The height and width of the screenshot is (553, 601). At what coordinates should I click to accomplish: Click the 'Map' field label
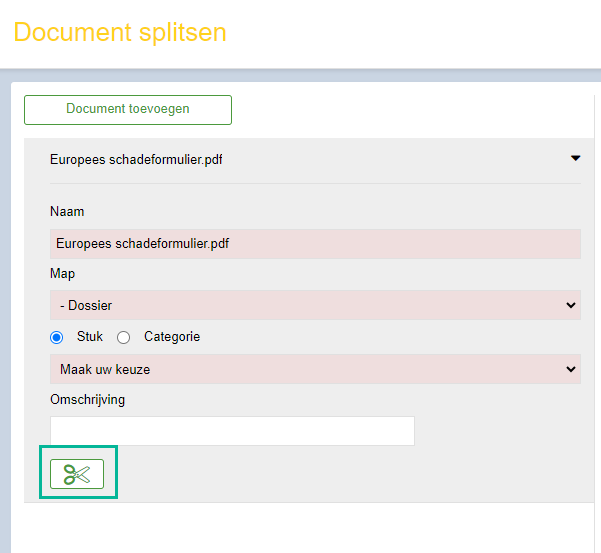pos(62,274)
